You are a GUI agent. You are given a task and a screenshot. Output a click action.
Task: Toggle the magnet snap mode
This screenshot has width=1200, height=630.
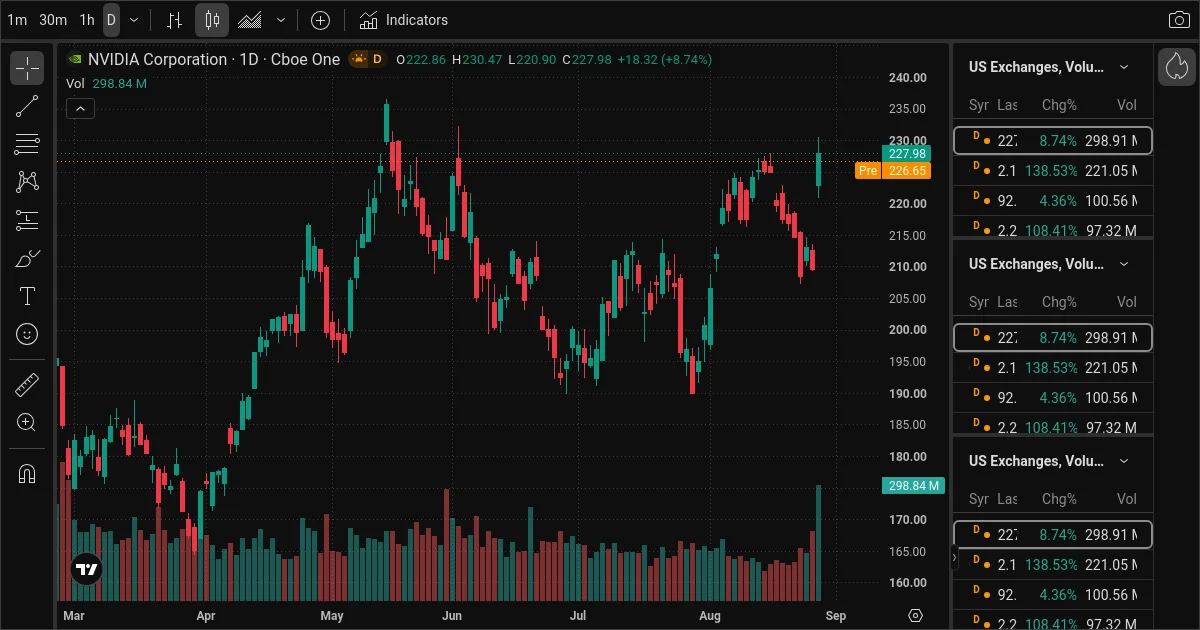point(27,473)
